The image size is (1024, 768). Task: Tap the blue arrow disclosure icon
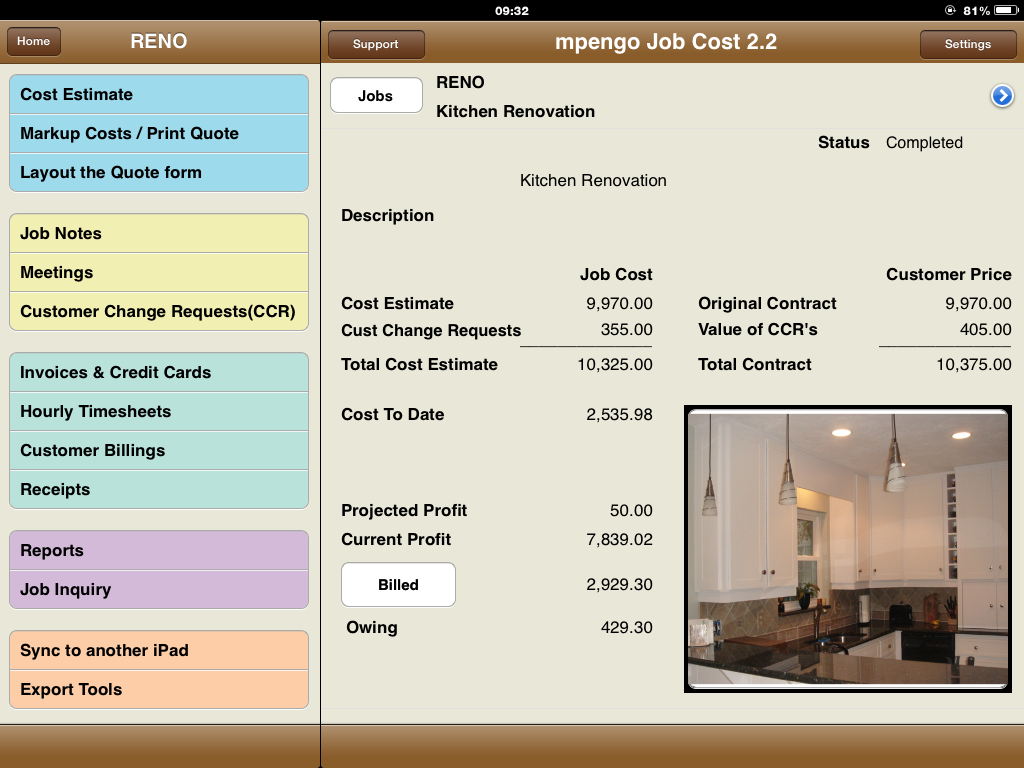pyautogui.click(x=1002, y=96)
